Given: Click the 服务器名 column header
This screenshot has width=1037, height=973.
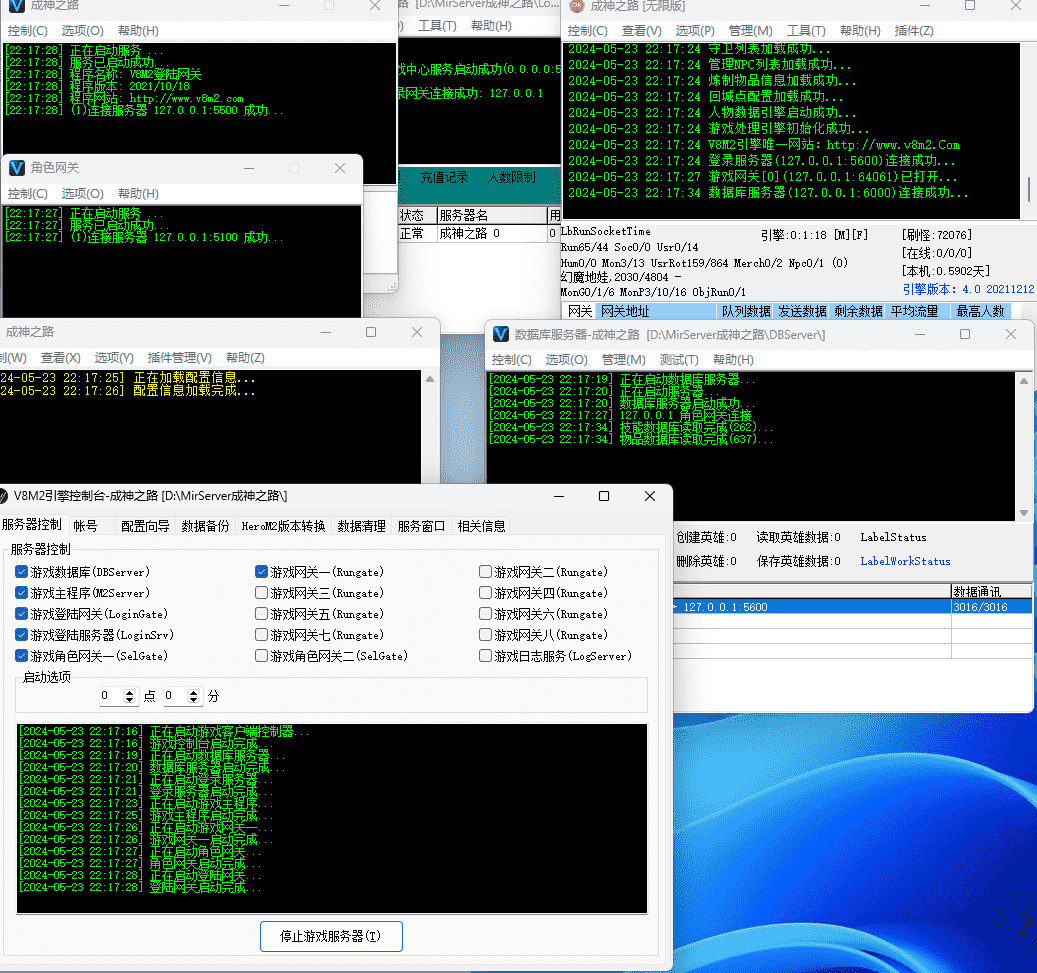Looking at the screenshot, I should [x=491, y=216].
